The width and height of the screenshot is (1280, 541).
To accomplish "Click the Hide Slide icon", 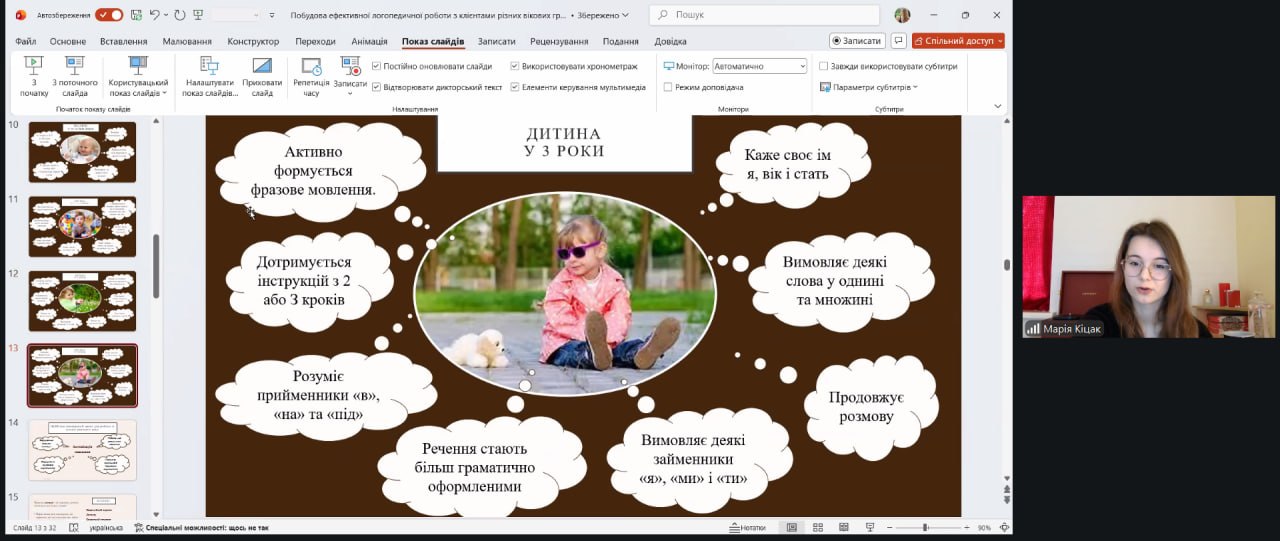I will coord(262,76).
